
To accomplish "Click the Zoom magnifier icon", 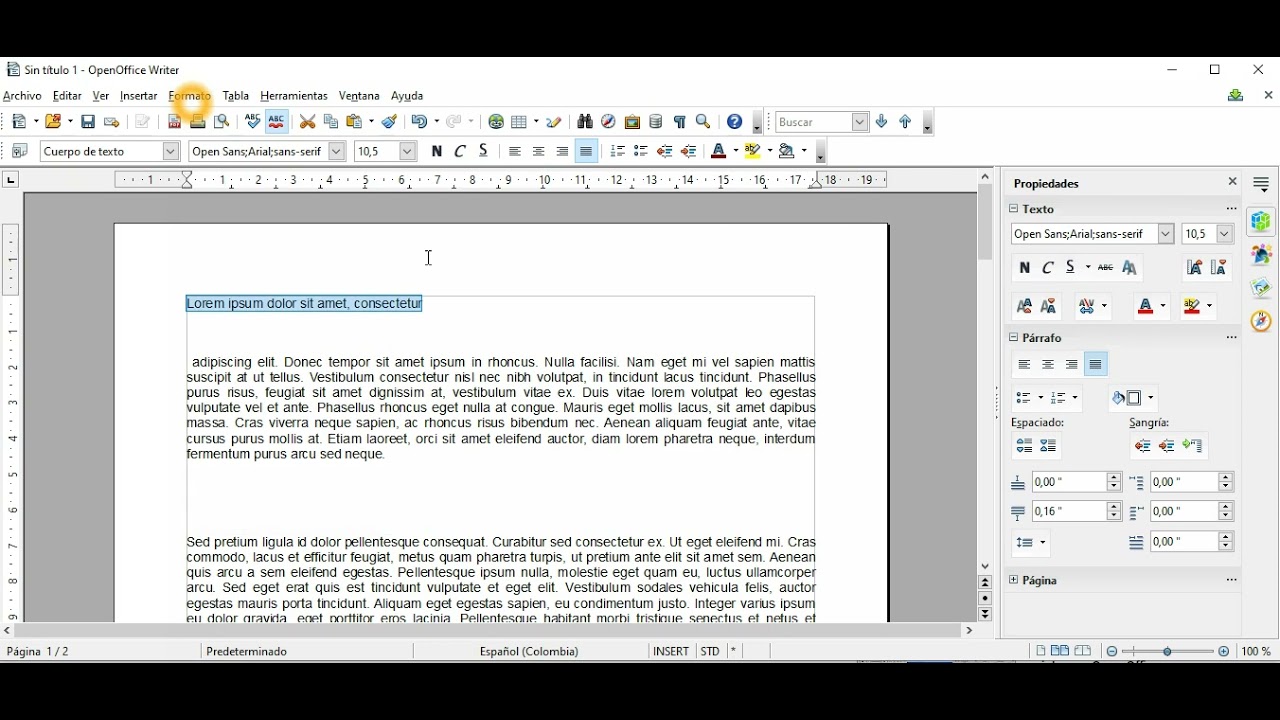I will [x=704, y=122].
